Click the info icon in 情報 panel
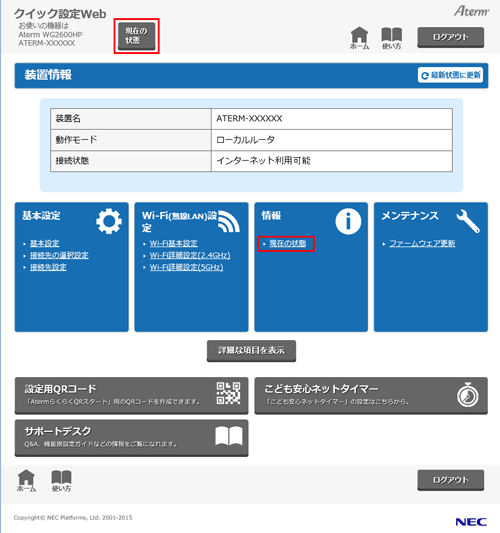This screenshot has width=500, height=533. pyautogui.click(x=348, y=221)
